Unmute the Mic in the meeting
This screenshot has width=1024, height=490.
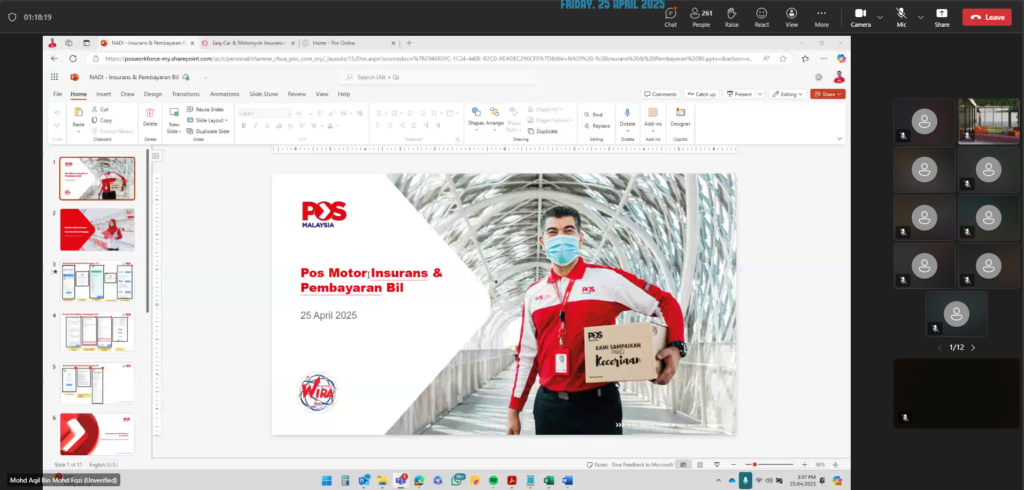901,17
